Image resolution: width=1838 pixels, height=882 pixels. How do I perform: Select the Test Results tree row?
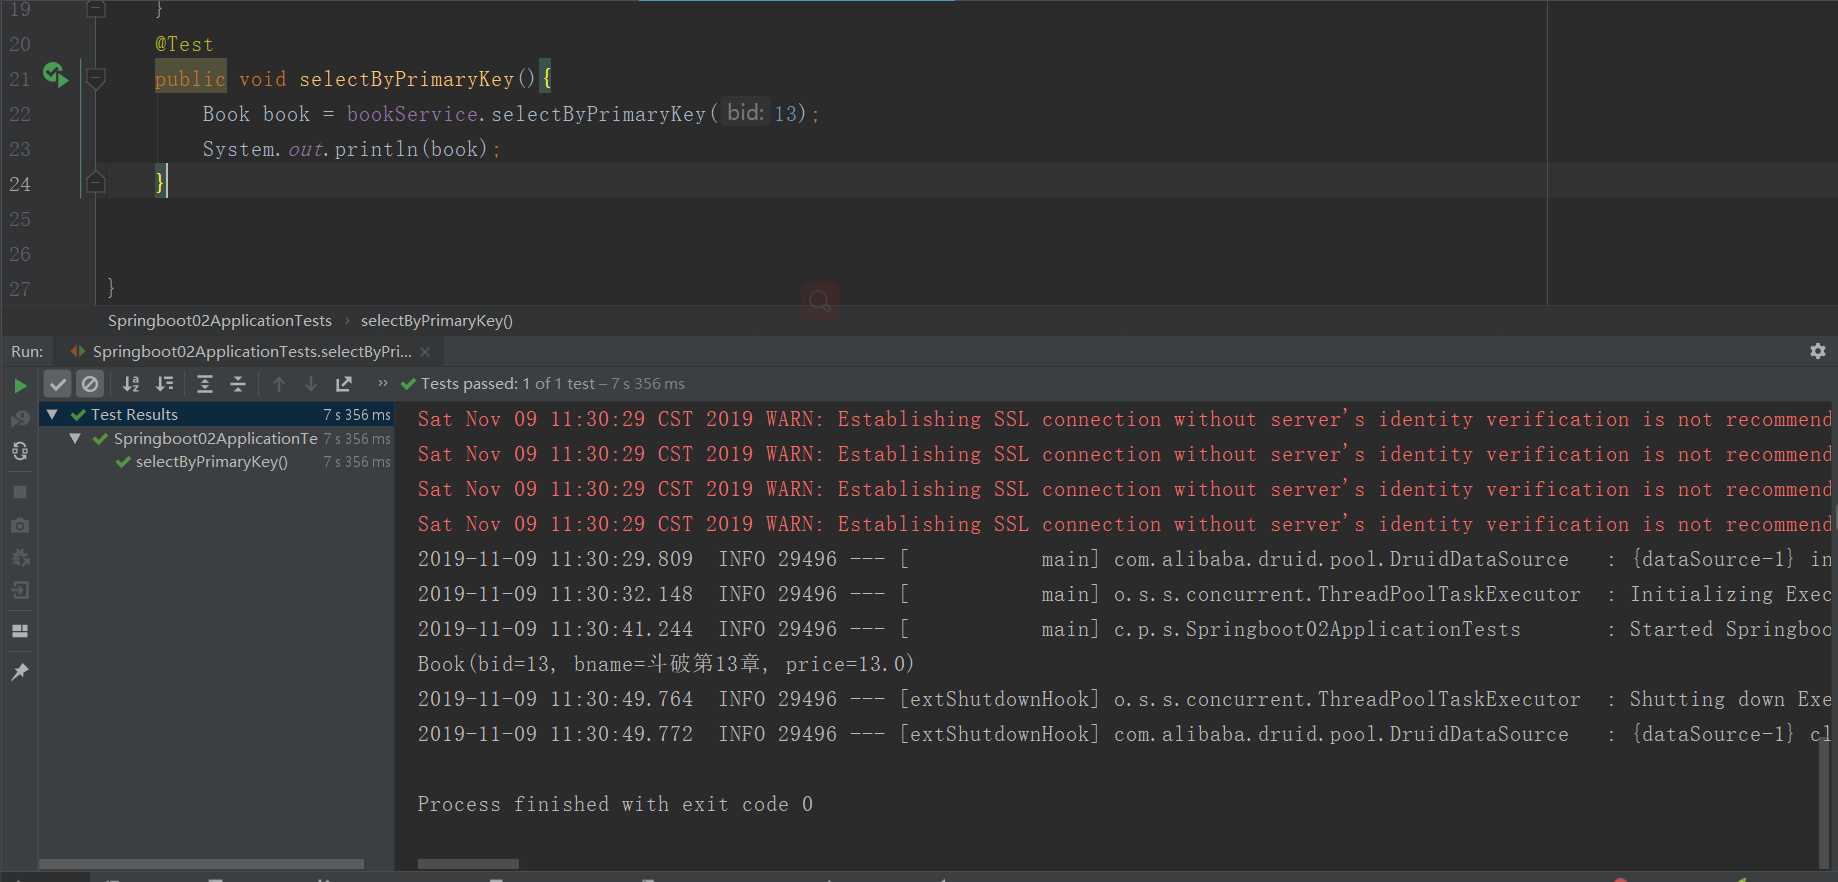point(216,414)
